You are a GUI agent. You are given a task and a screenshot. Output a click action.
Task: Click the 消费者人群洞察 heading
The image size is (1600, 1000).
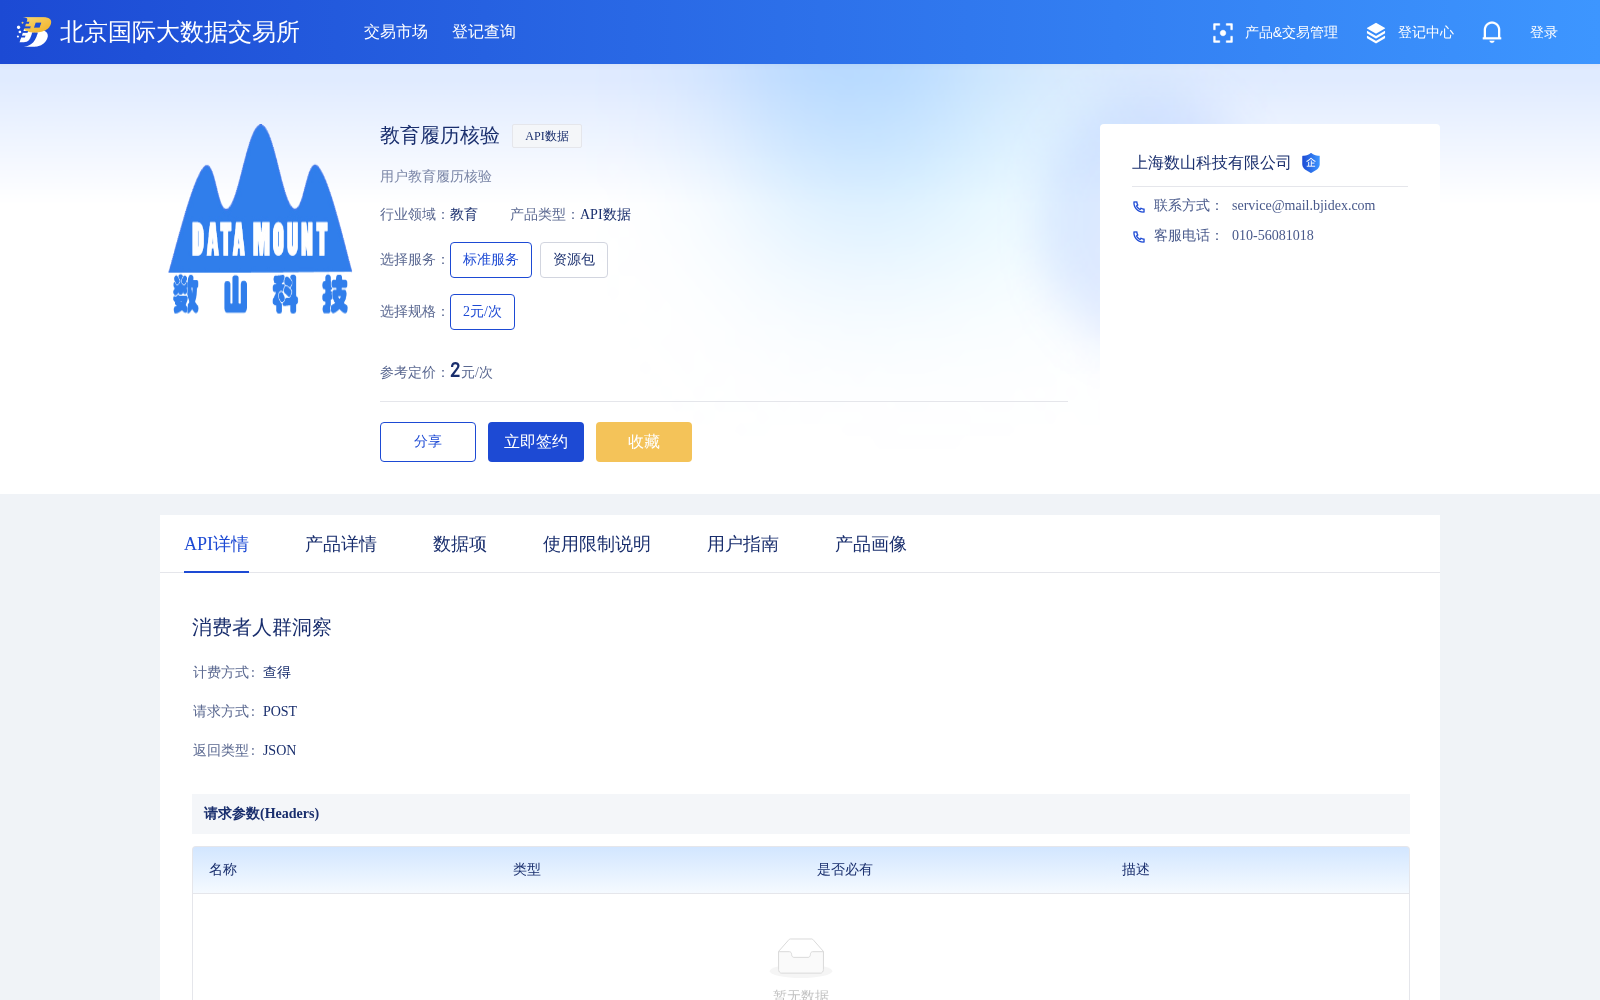click(x=262, y=628)
